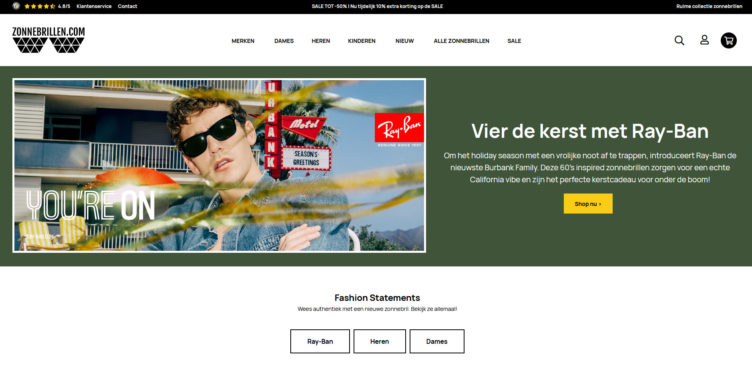
Task: Click the star rating in top bar
Action: pos(39,6)
